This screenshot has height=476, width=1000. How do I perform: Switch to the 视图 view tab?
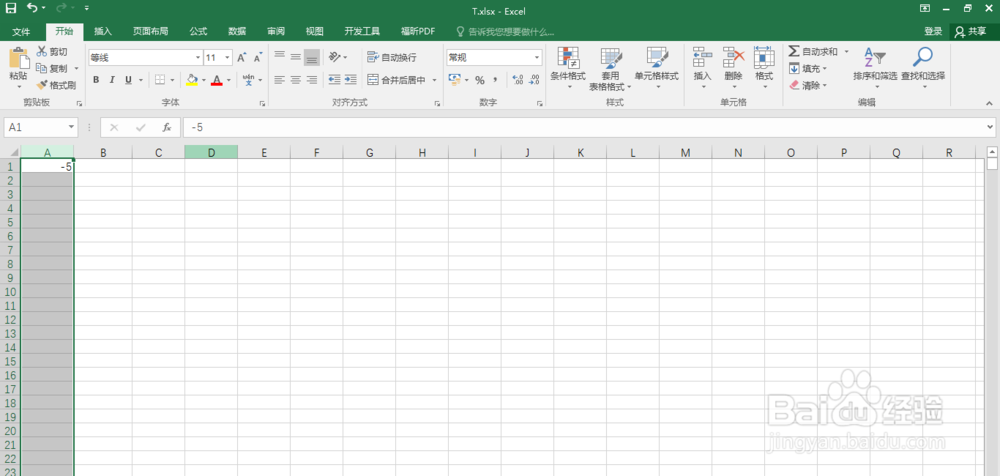click(314, 31)
